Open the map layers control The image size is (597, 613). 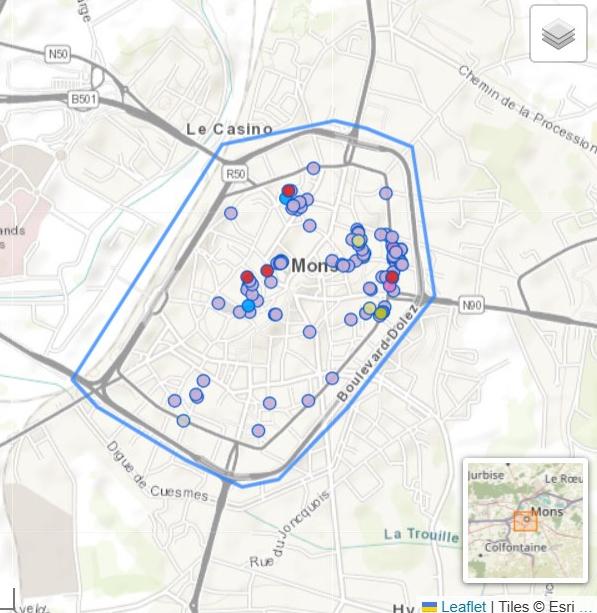[x=558, y=34]
